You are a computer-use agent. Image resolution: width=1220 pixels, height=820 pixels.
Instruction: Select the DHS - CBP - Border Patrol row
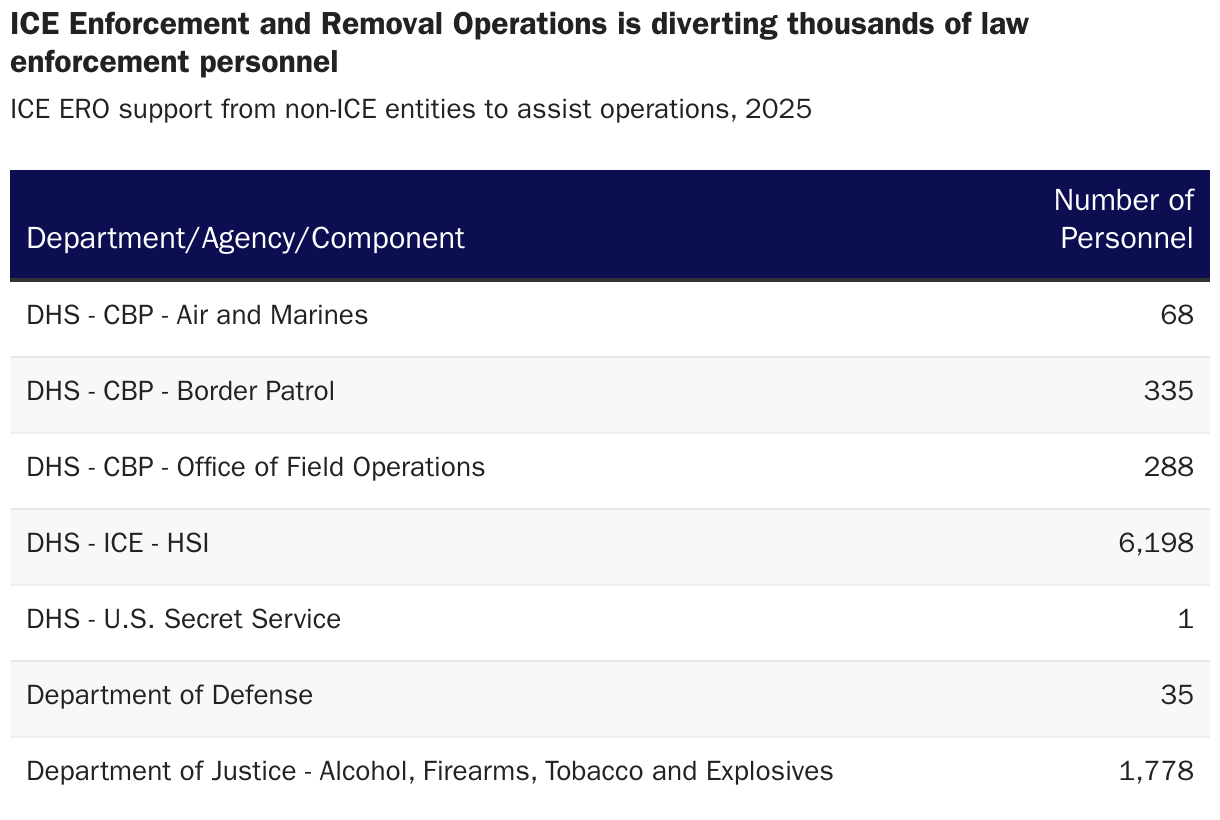180,391
